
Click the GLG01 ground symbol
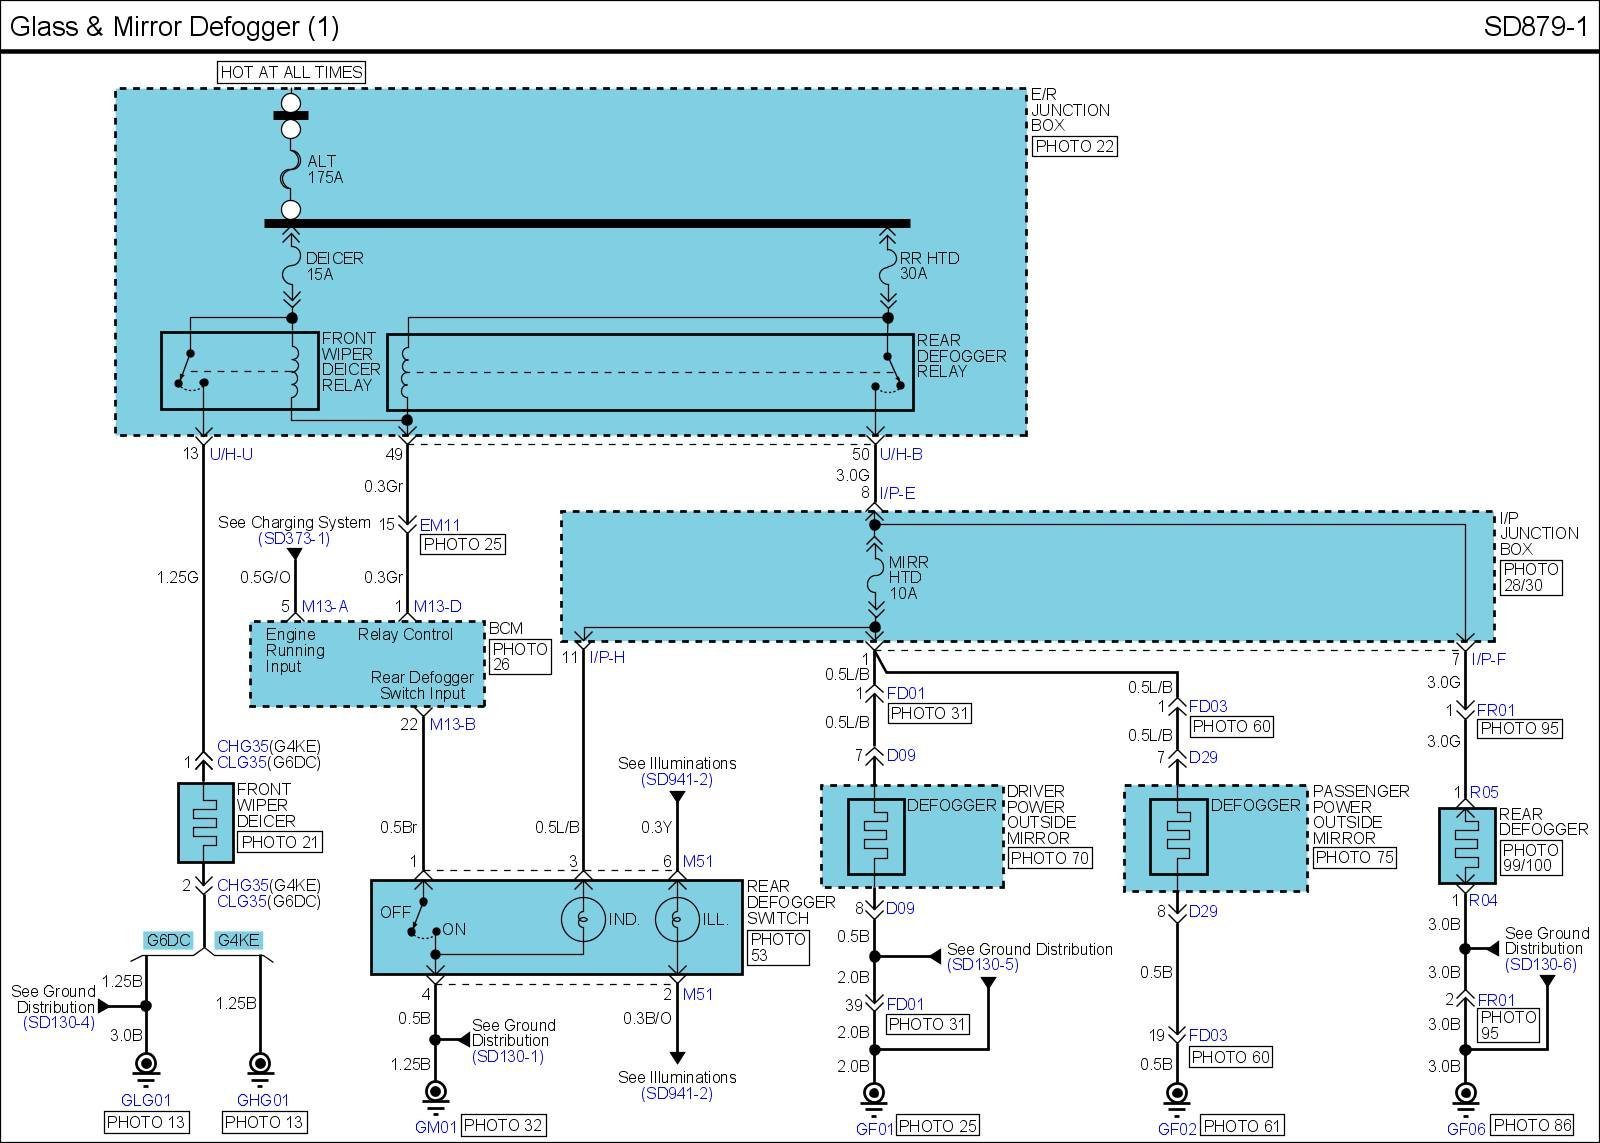(147, 1064)
